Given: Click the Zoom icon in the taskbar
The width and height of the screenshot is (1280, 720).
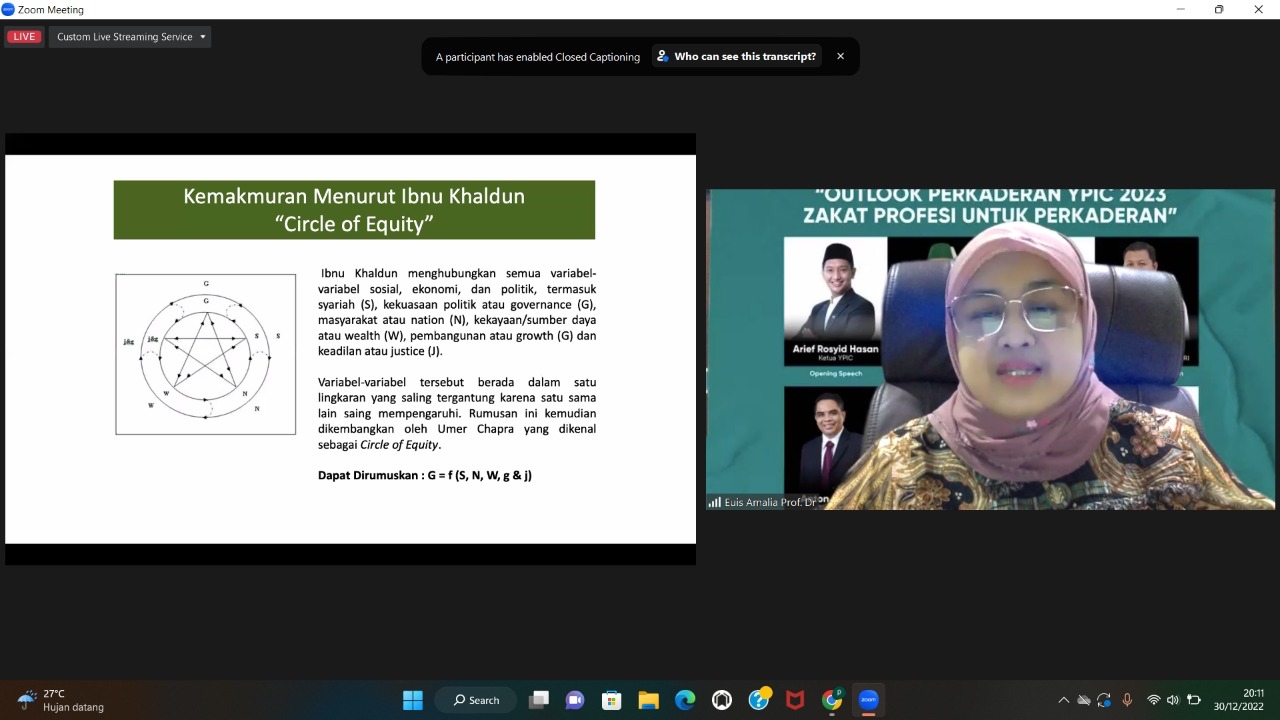Looking at the screenshot, I should click(868, 700).
